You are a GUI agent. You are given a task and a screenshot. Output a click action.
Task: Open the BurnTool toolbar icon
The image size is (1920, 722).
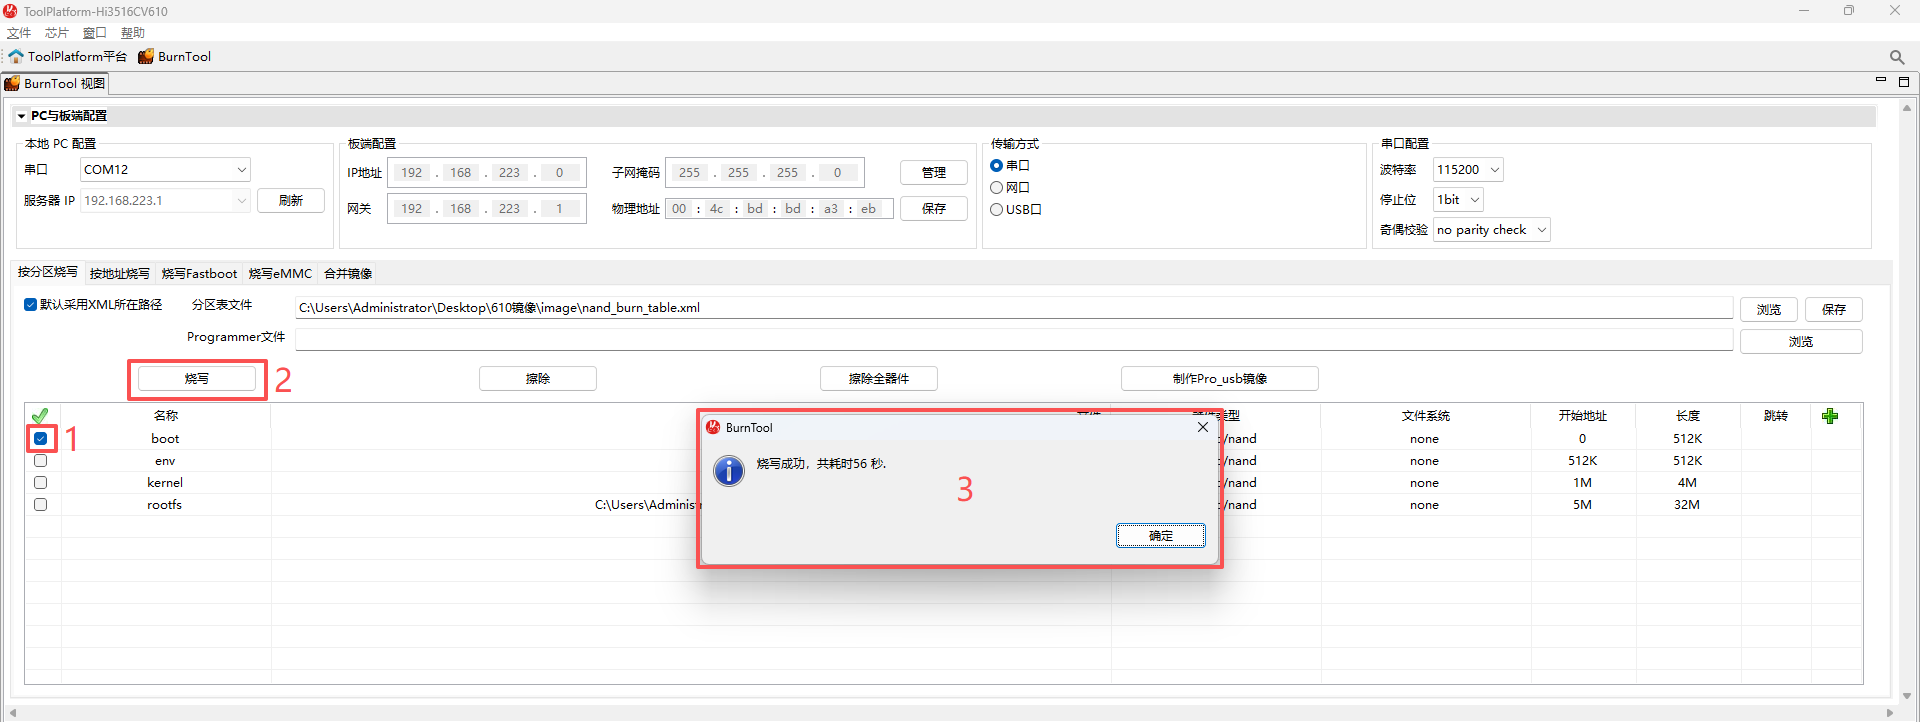tap(146, 56)
